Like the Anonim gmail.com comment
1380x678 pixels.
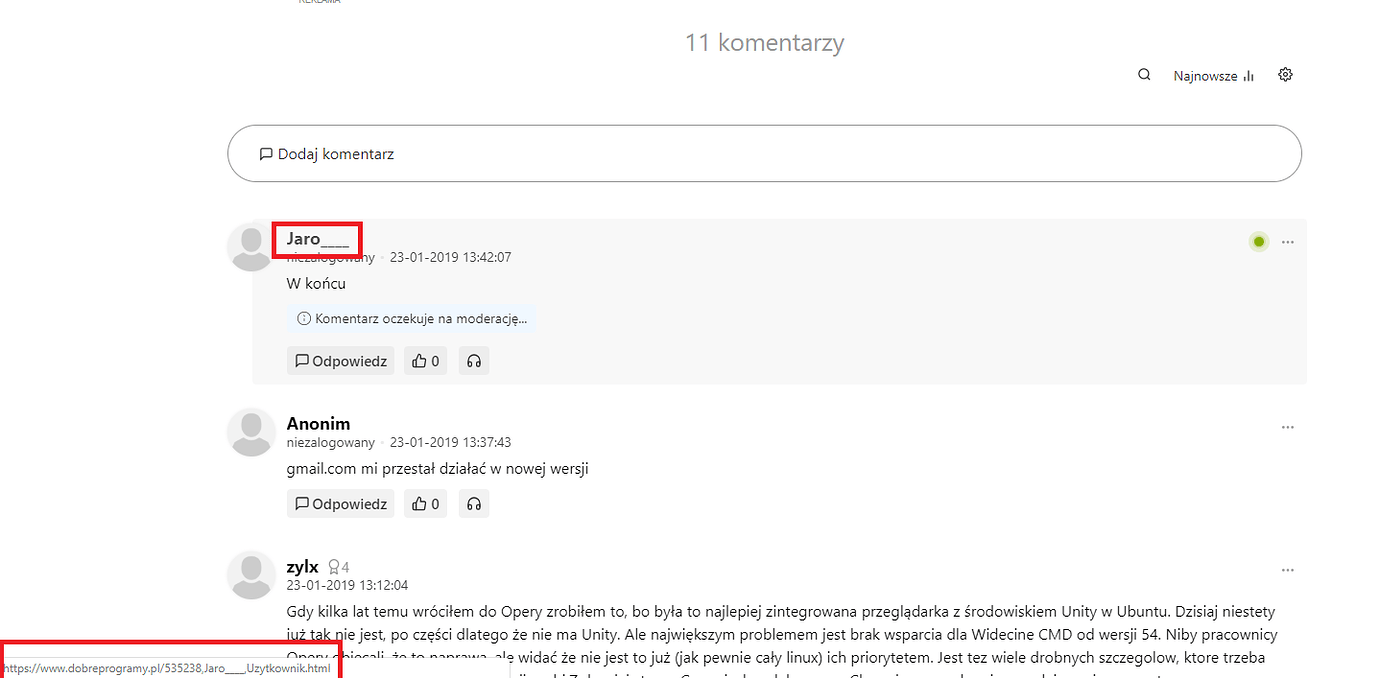tap(426, 504)
